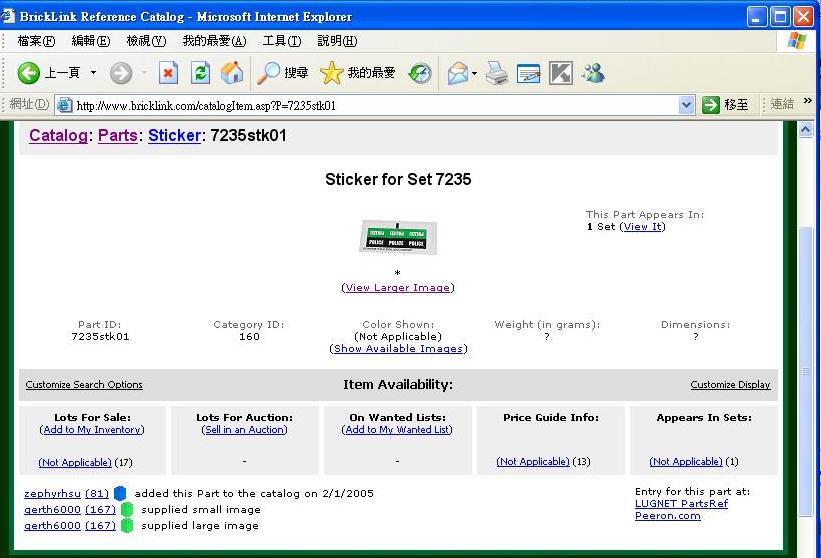The width and height of the screenshot is (821, 558).
Task: Refresh the page with the Refresh icon
Action: (200, 73)
